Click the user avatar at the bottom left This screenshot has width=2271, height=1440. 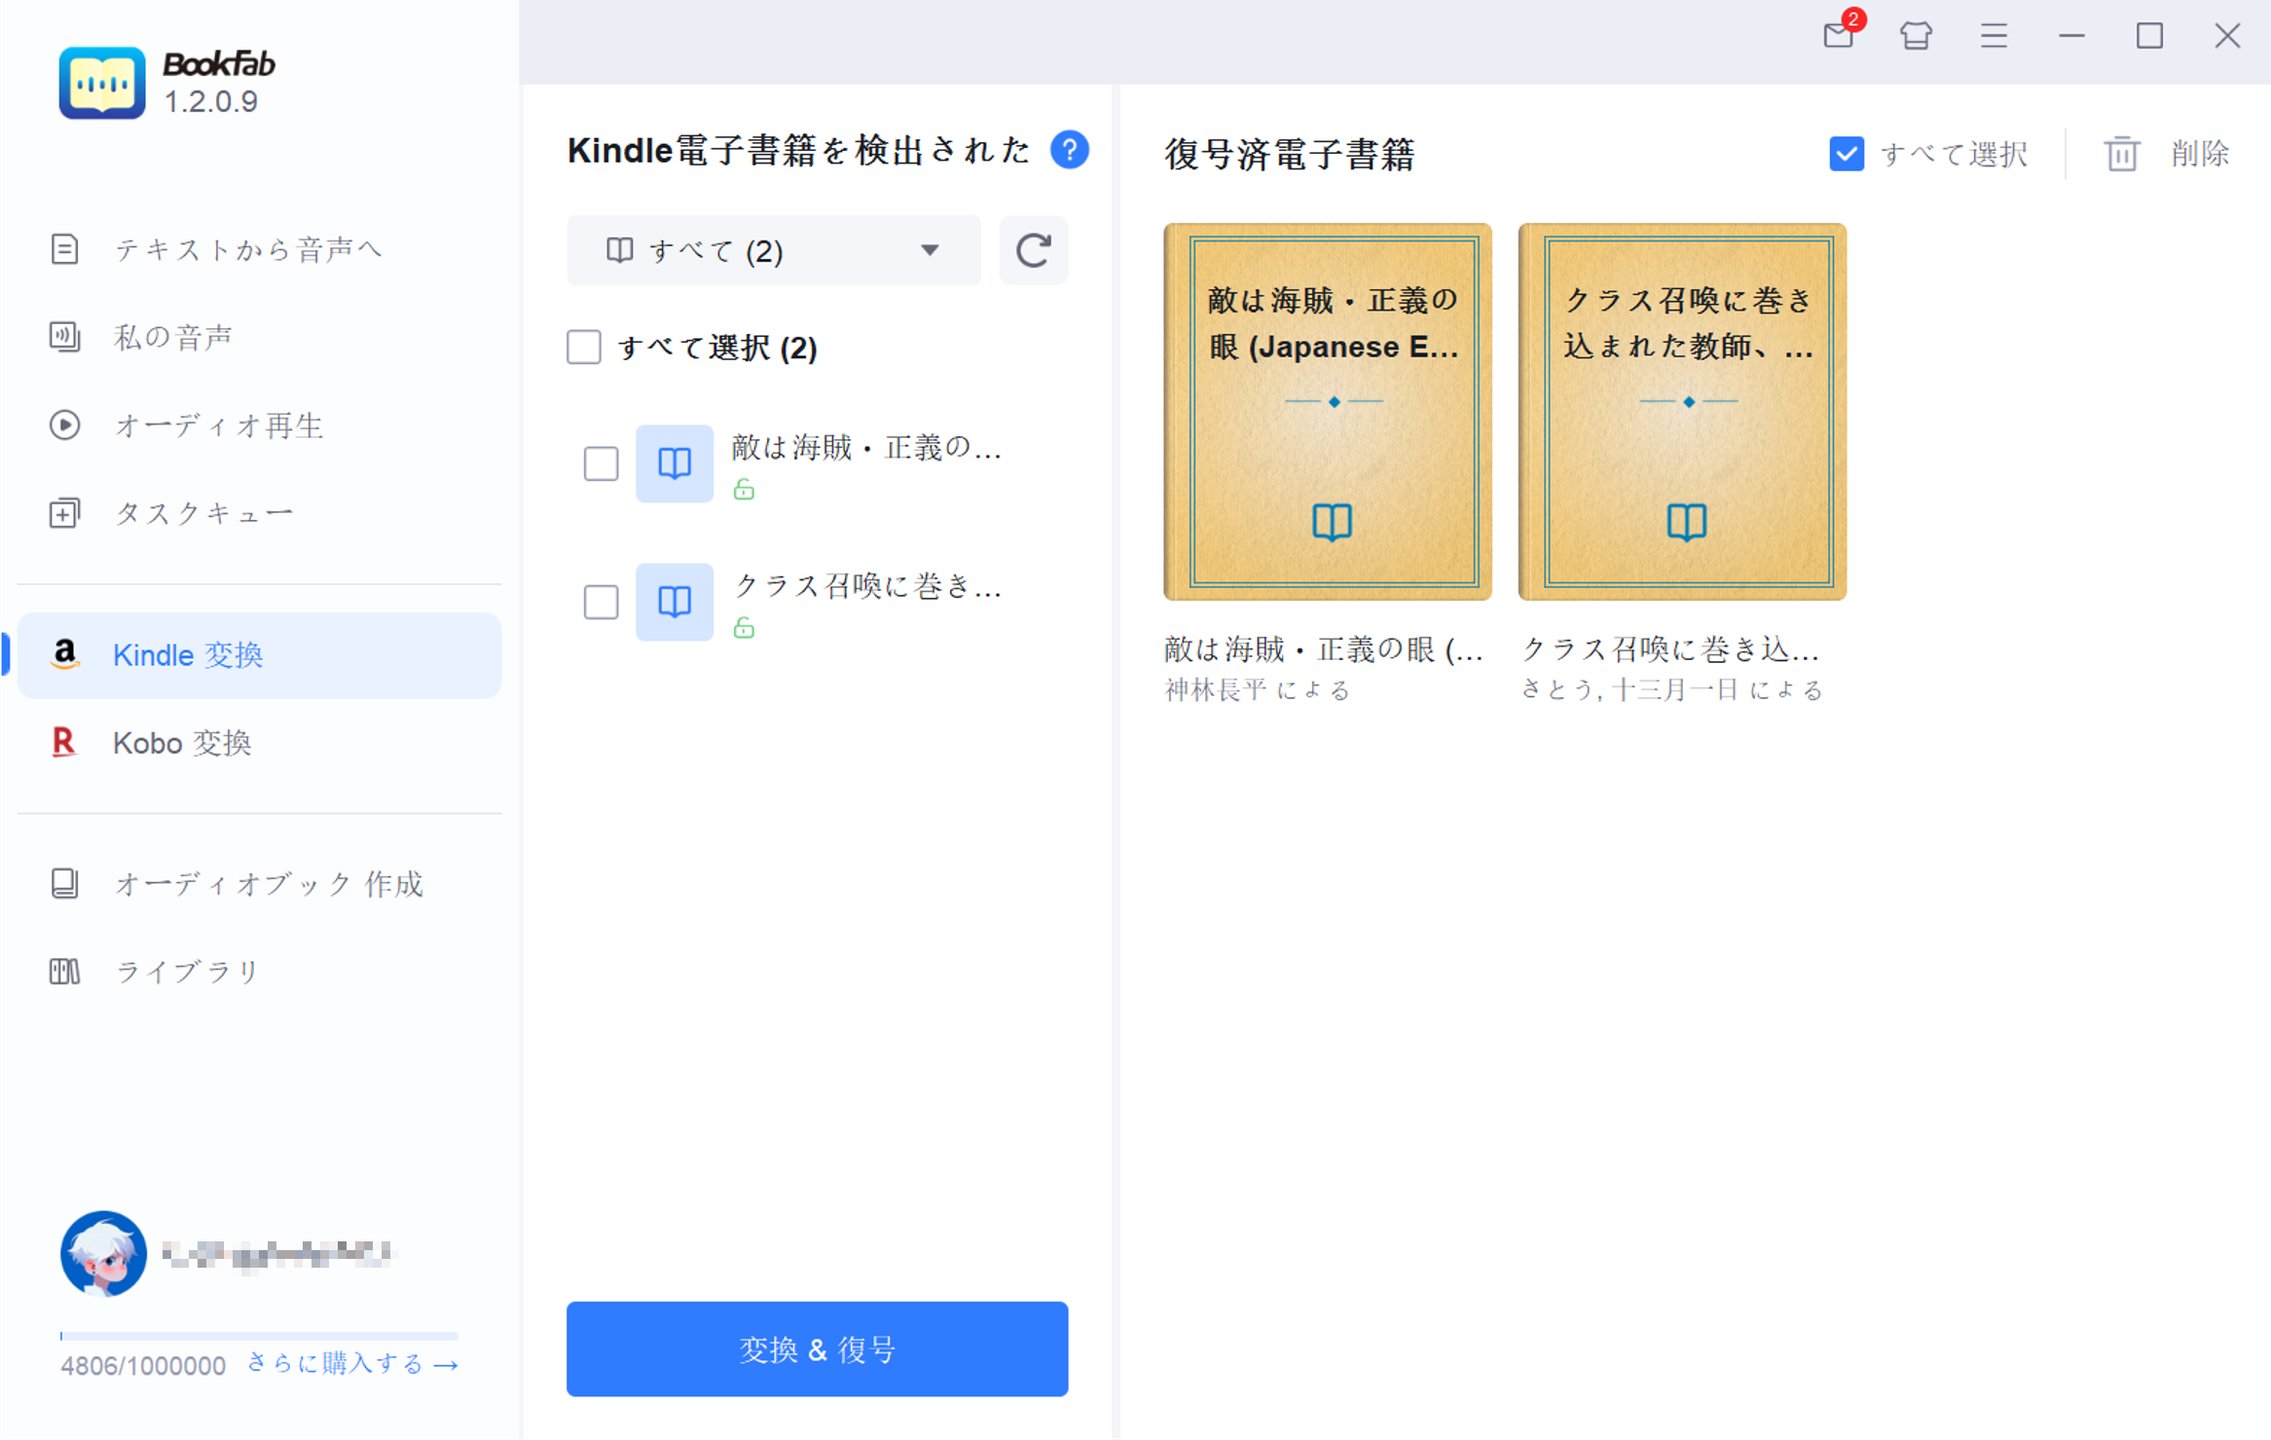coord(103,1253)
